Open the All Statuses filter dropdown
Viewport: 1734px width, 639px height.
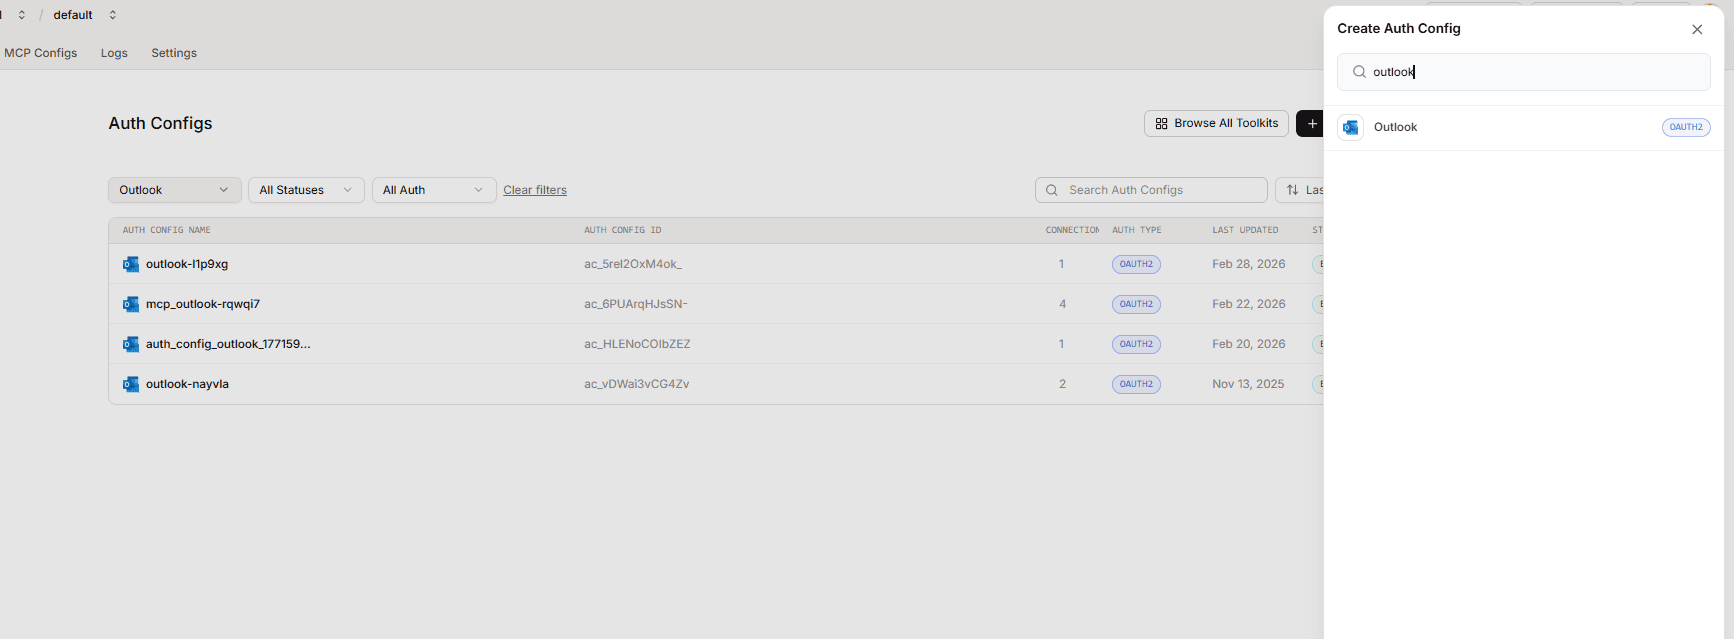tap(306, 190)
